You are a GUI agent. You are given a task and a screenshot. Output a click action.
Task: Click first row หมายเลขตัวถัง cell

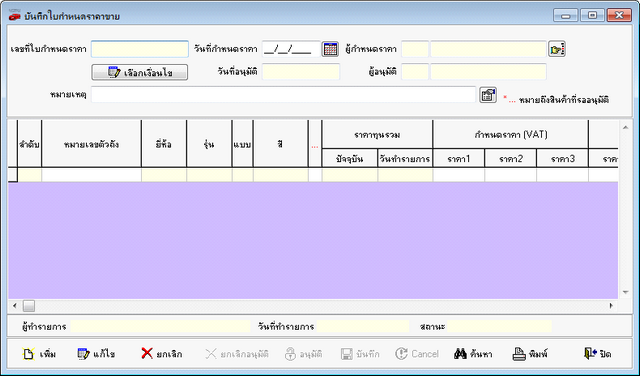91,175
